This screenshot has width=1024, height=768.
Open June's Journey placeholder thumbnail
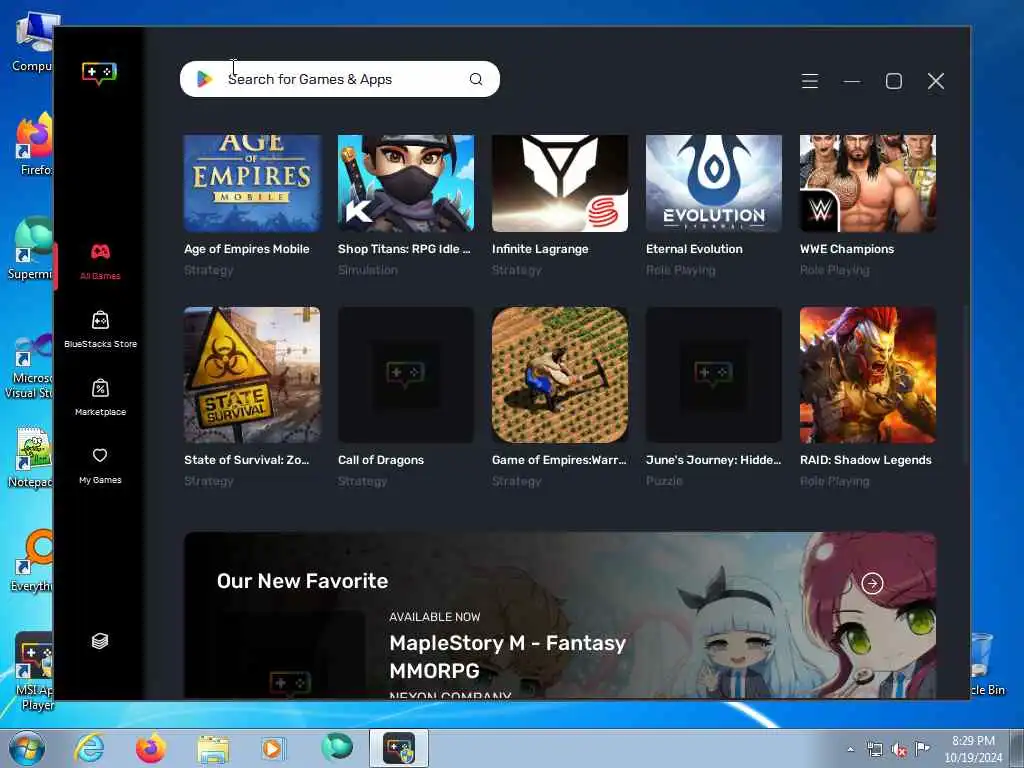pyautogui.click(x=714, y=375)
